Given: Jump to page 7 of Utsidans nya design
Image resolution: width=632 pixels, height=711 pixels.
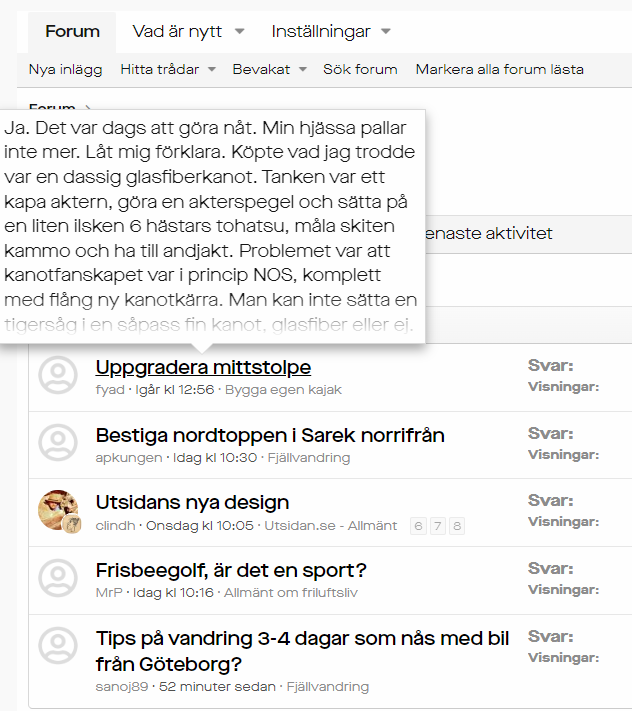Looking at the screenshot, I should 438,526.
